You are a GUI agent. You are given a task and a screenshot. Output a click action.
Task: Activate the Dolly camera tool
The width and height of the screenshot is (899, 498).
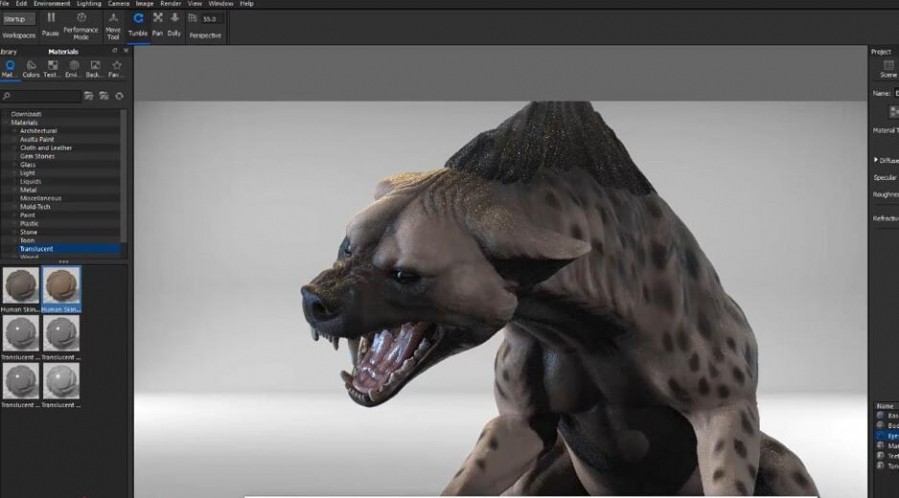pyautogui.click(x=174, y=25)
